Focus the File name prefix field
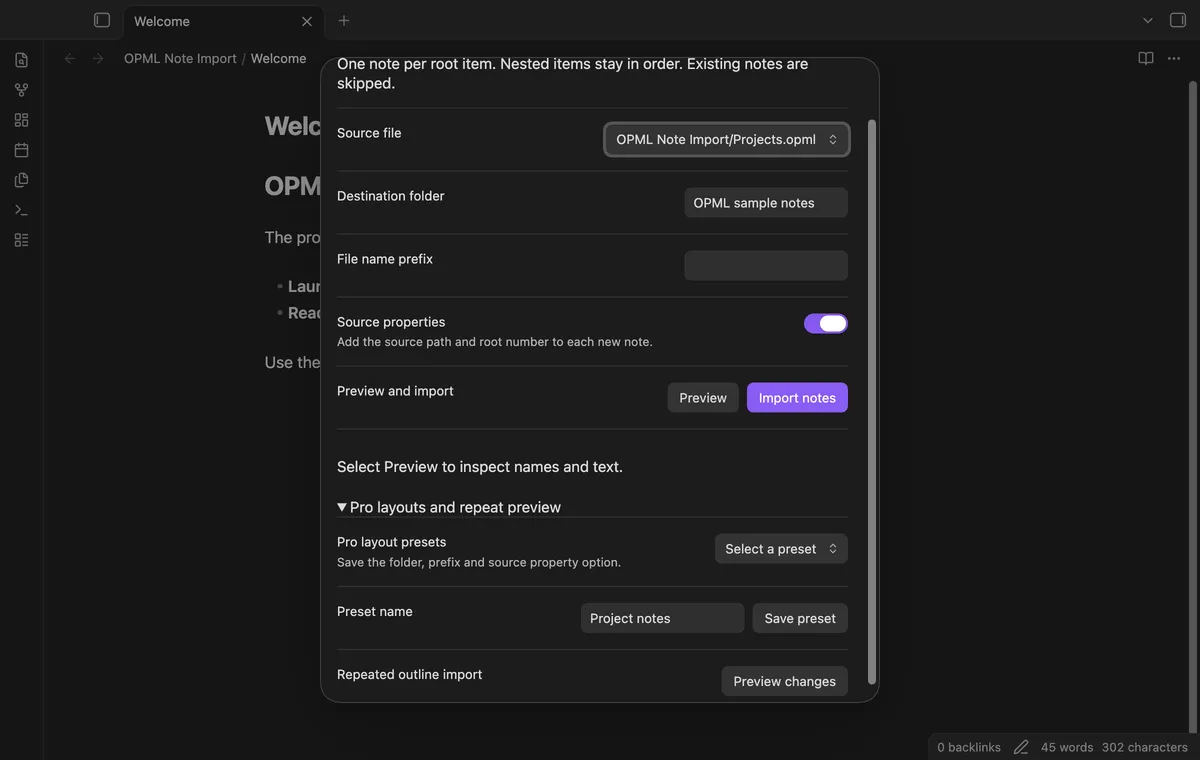 [766, 266]
